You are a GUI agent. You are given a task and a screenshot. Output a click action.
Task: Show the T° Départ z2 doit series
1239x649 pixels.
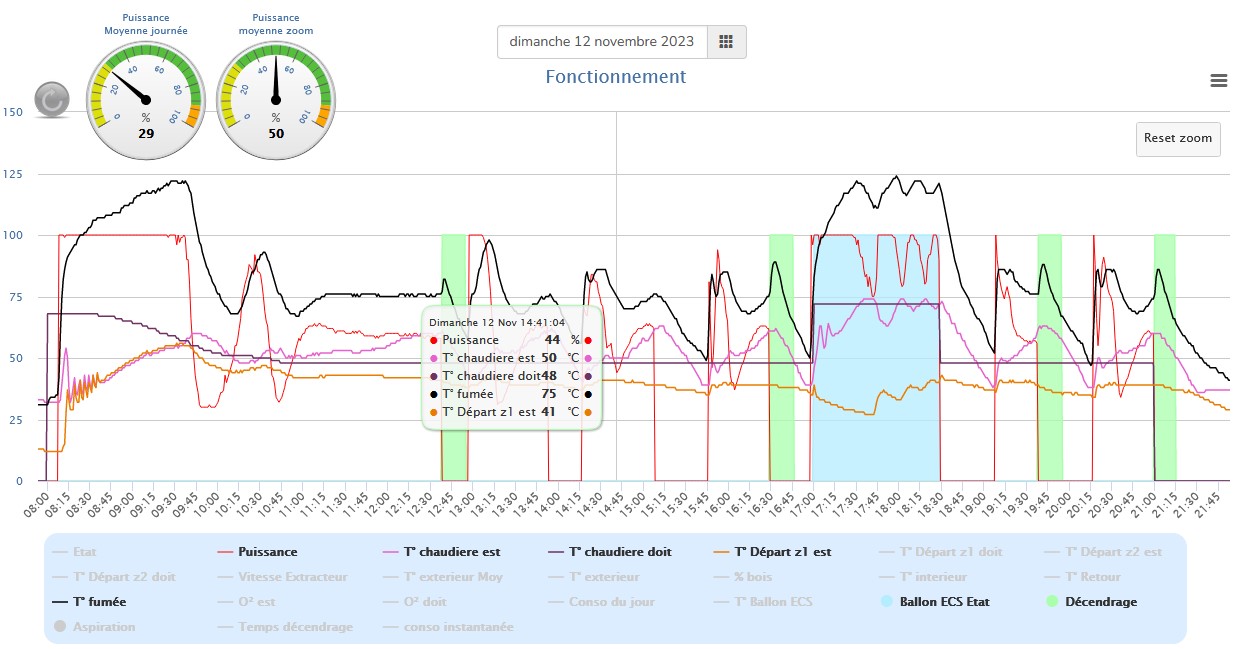tap(113, 577)
